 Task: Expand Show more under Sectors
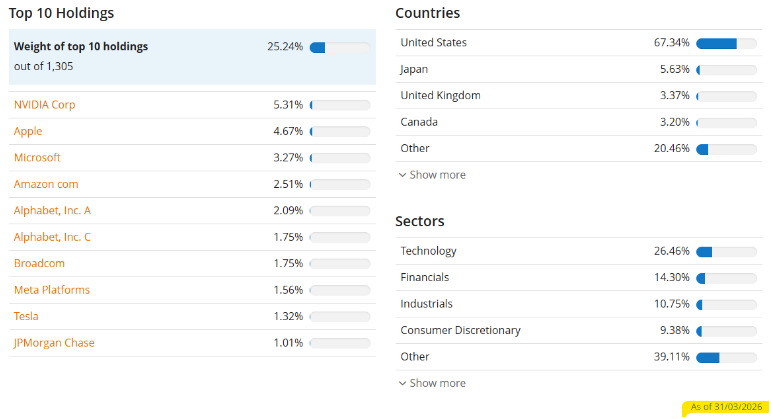click(432, 383)
